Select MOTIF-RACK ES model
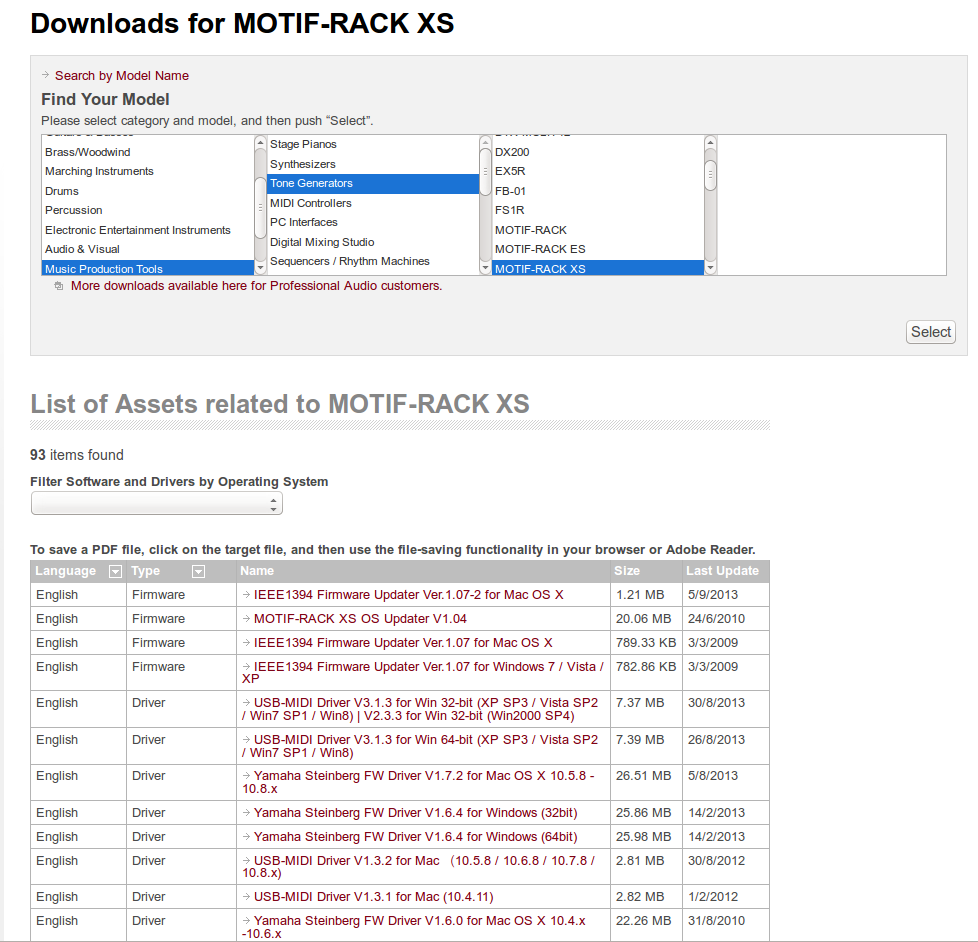 [598, 249]
